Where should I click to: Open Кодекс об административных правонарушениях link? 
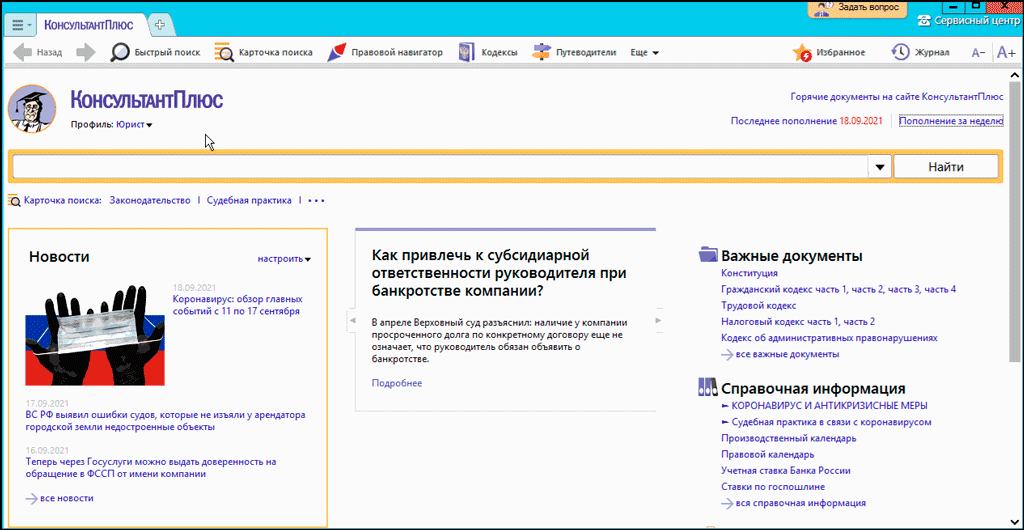point(829,338)
